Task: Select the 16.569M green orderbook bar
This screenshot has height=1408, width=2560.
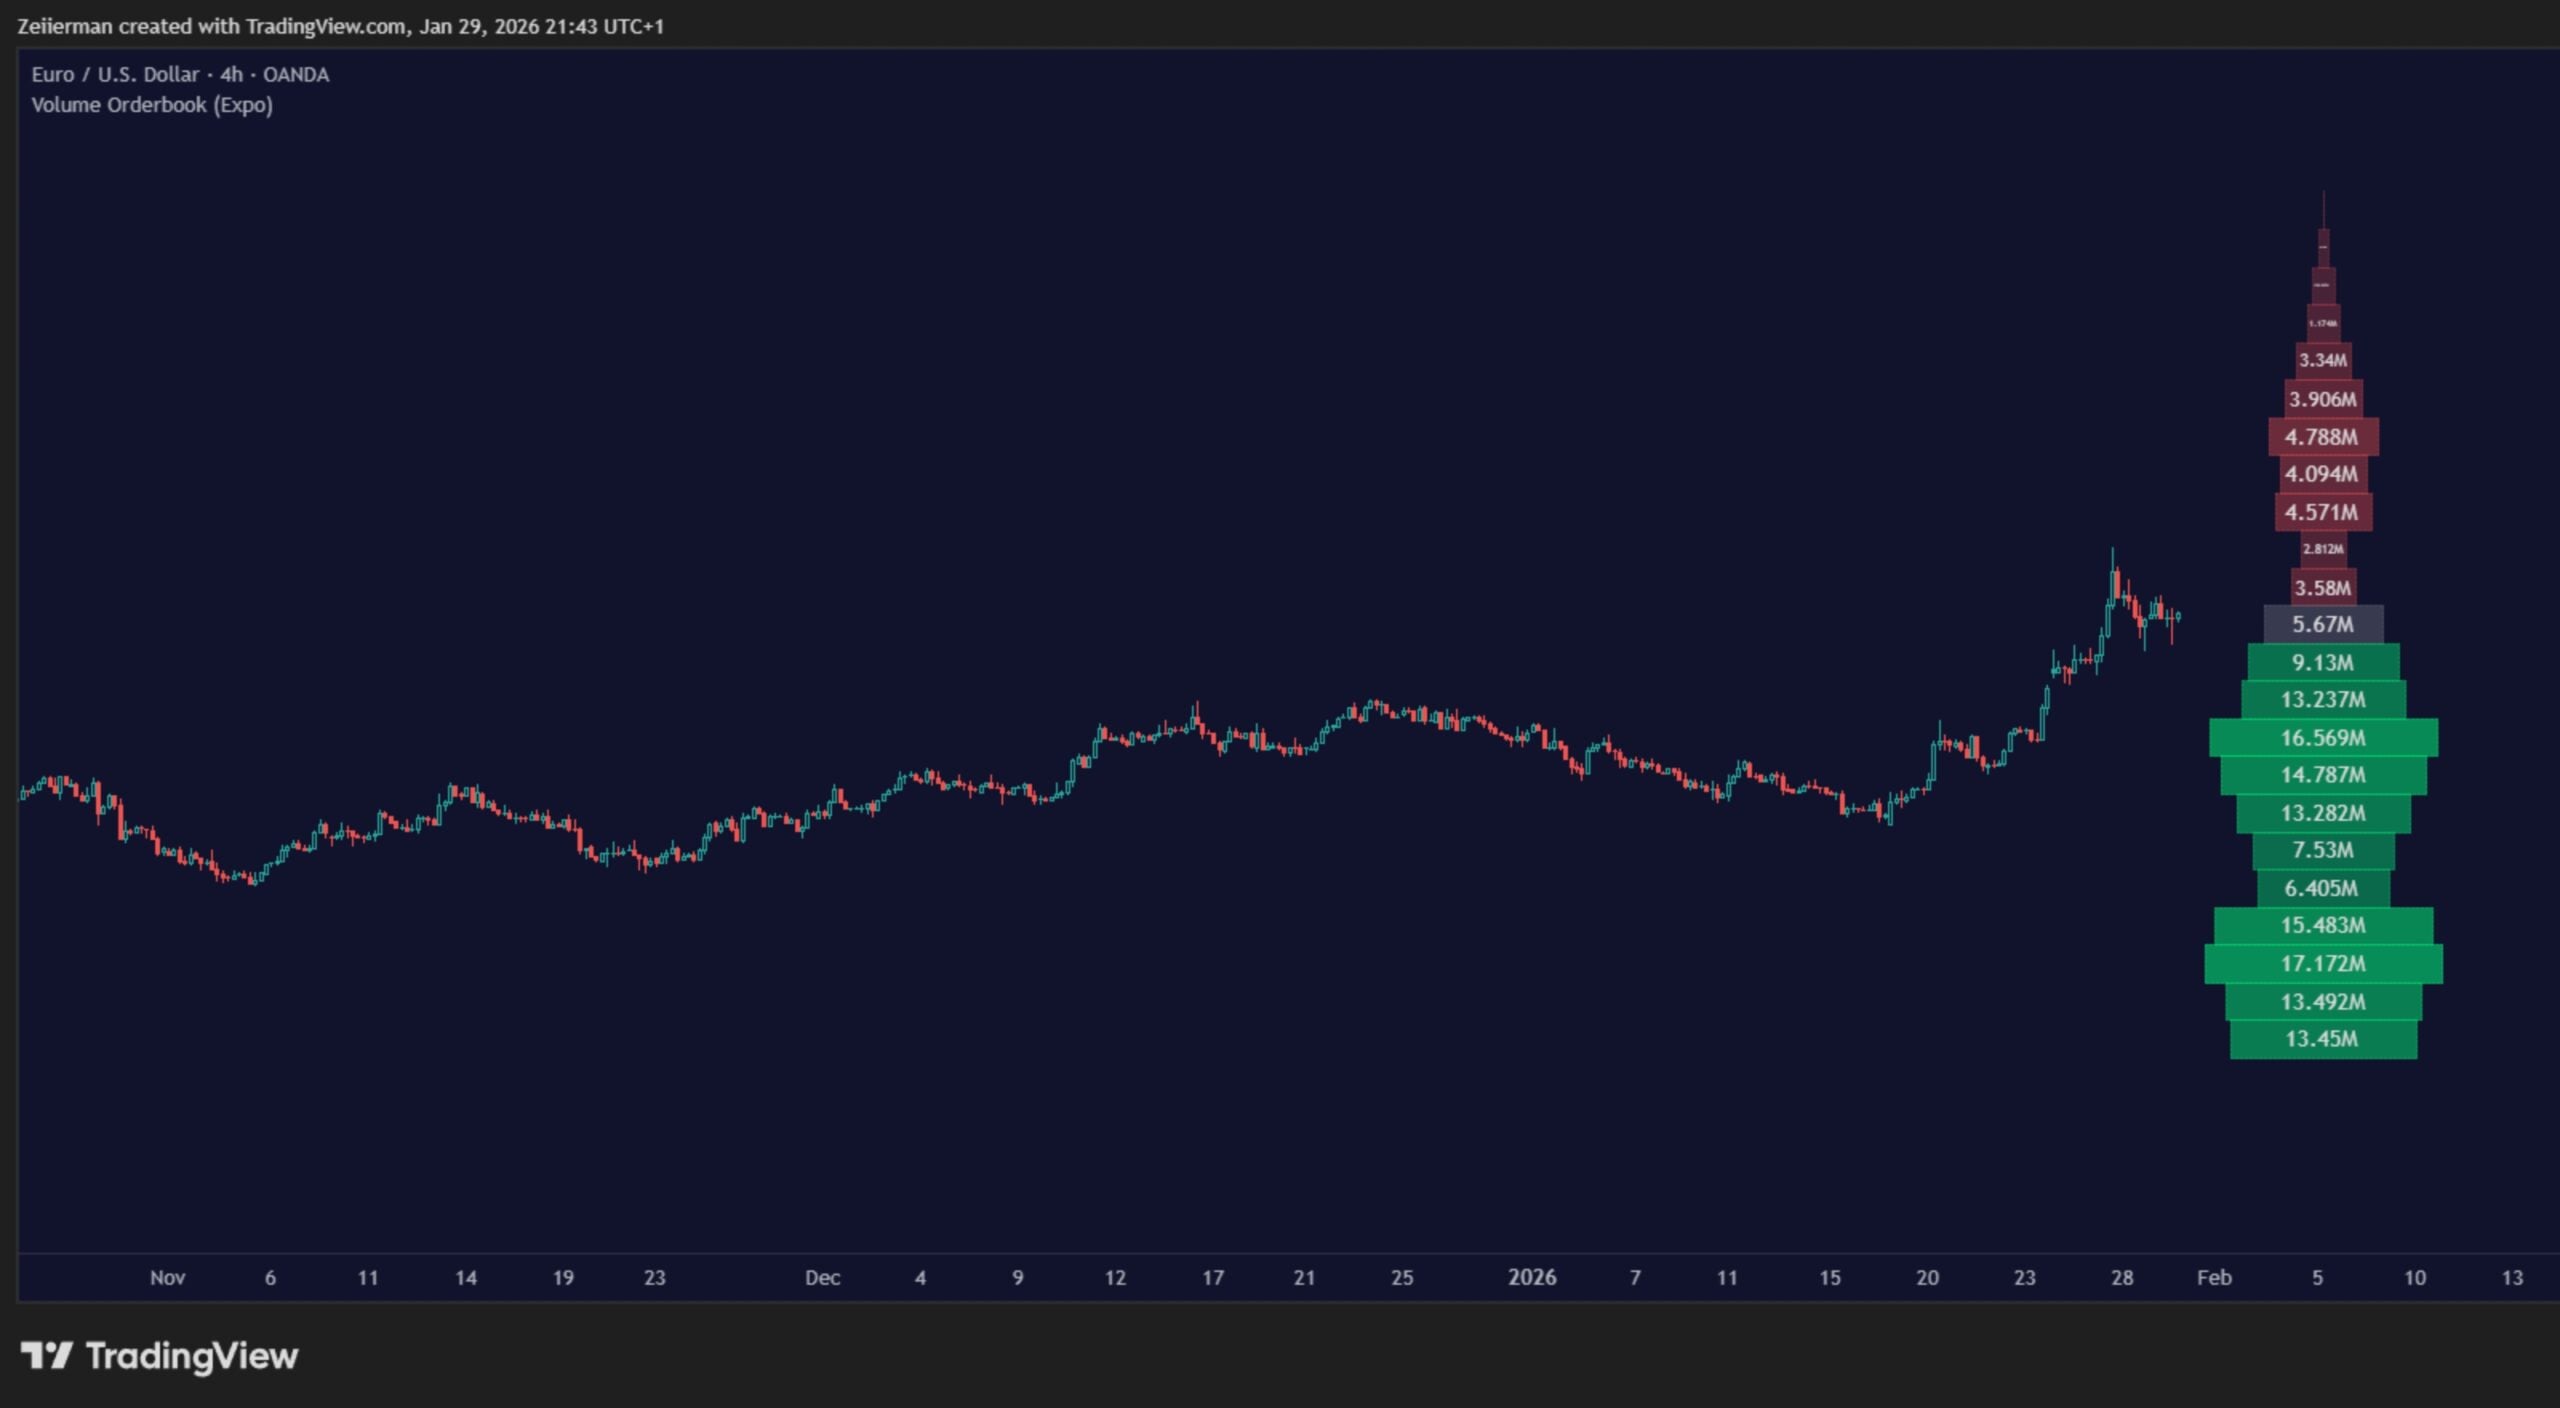Action: [2323, 737]
